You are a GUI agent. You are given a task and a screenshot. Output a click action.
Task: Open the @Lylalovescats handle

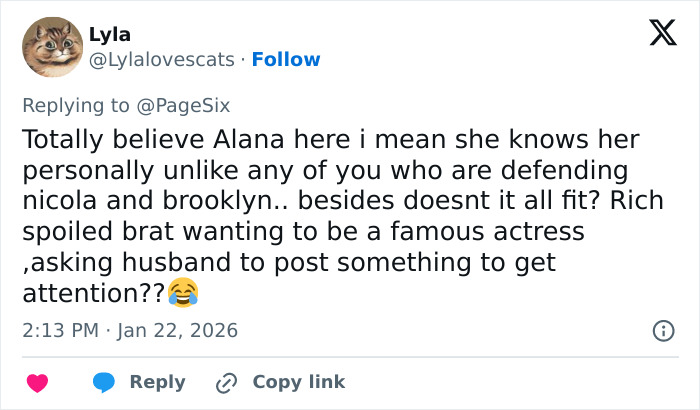point(164,60)
